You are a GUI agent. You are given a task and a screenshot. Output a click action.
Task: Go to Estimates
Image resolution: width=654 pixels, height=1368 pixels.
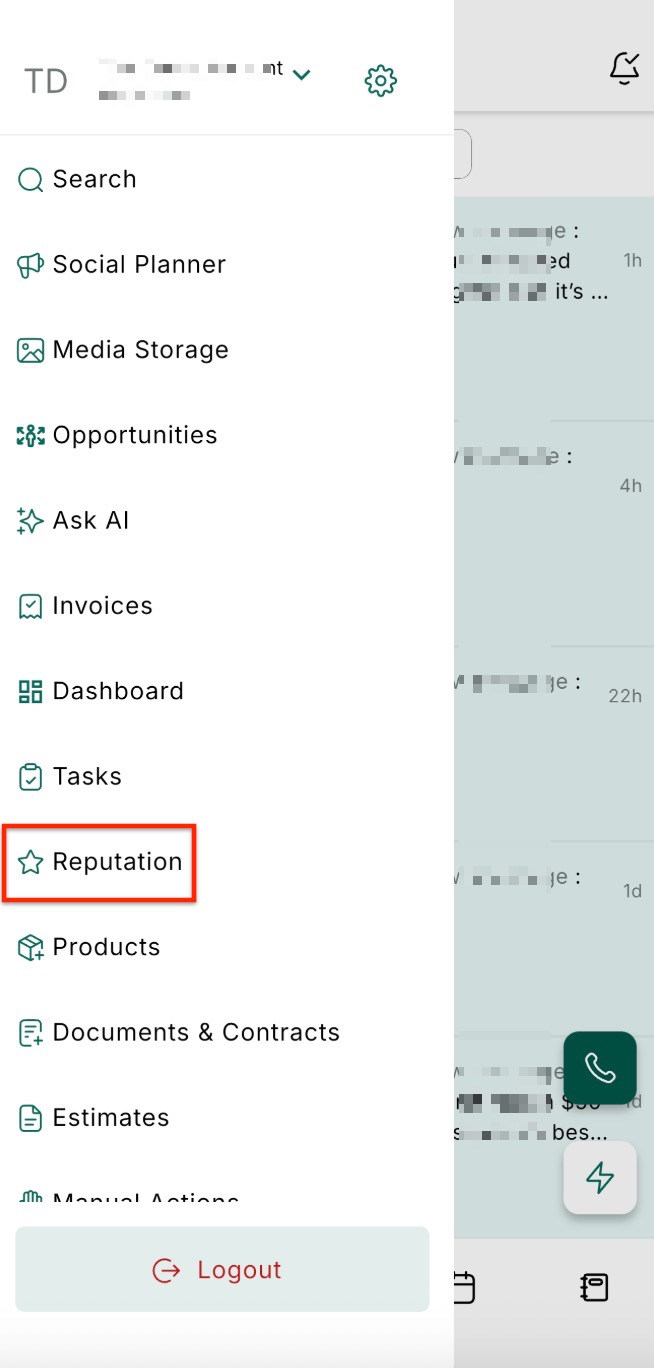[x=110, y=1118]
